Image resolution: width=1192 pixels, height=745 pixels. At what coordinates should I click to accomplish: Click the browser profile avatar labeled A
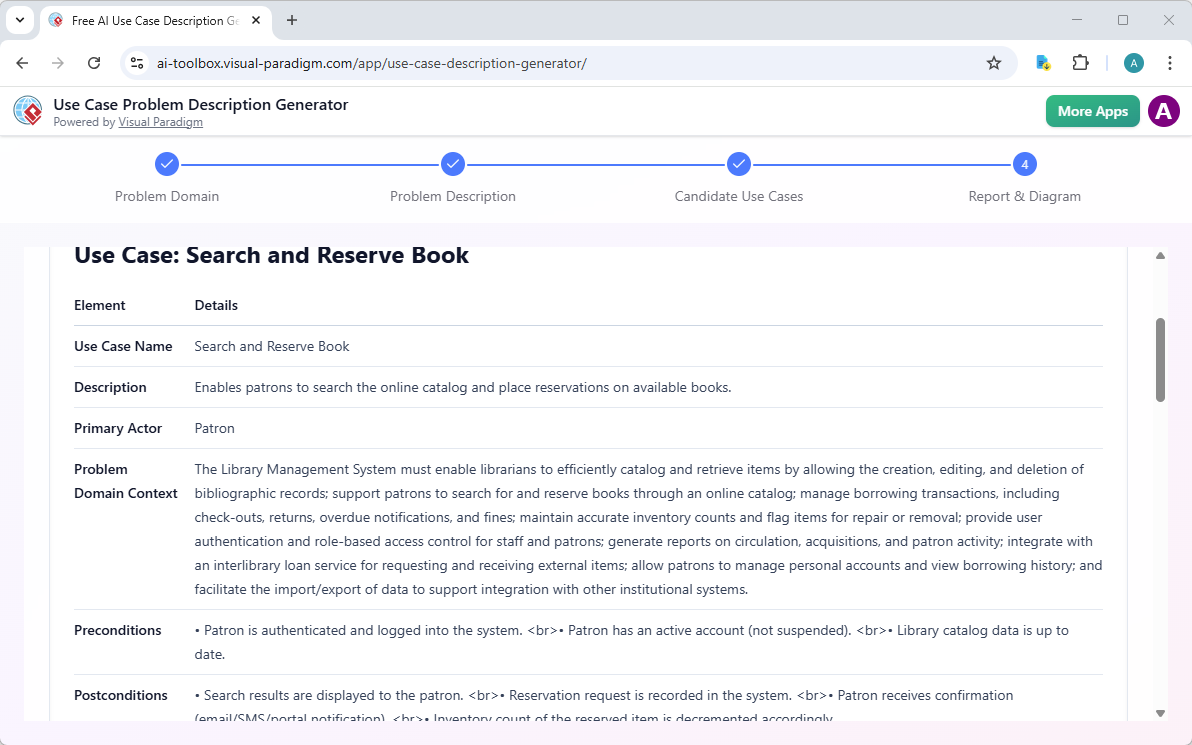[x=1133, y=62]
